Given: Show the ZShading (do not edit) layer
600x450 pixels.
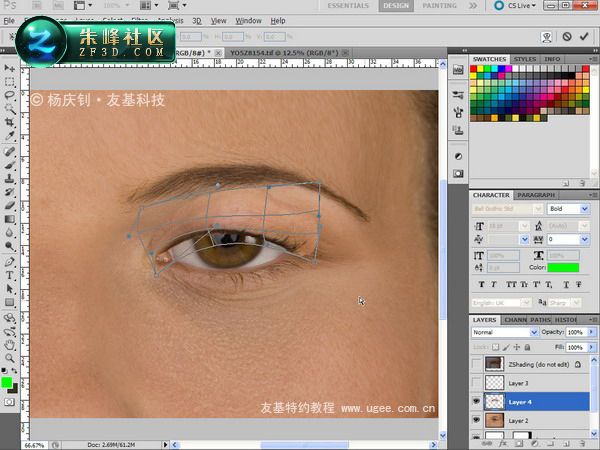Looking at the screenshot, I should click(x=476, y=364).
